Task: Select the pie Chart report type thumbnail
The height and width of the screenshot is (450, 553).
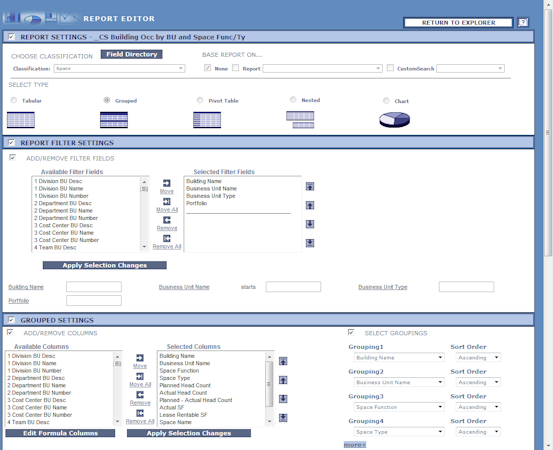Action: click(x=394, y=120)
